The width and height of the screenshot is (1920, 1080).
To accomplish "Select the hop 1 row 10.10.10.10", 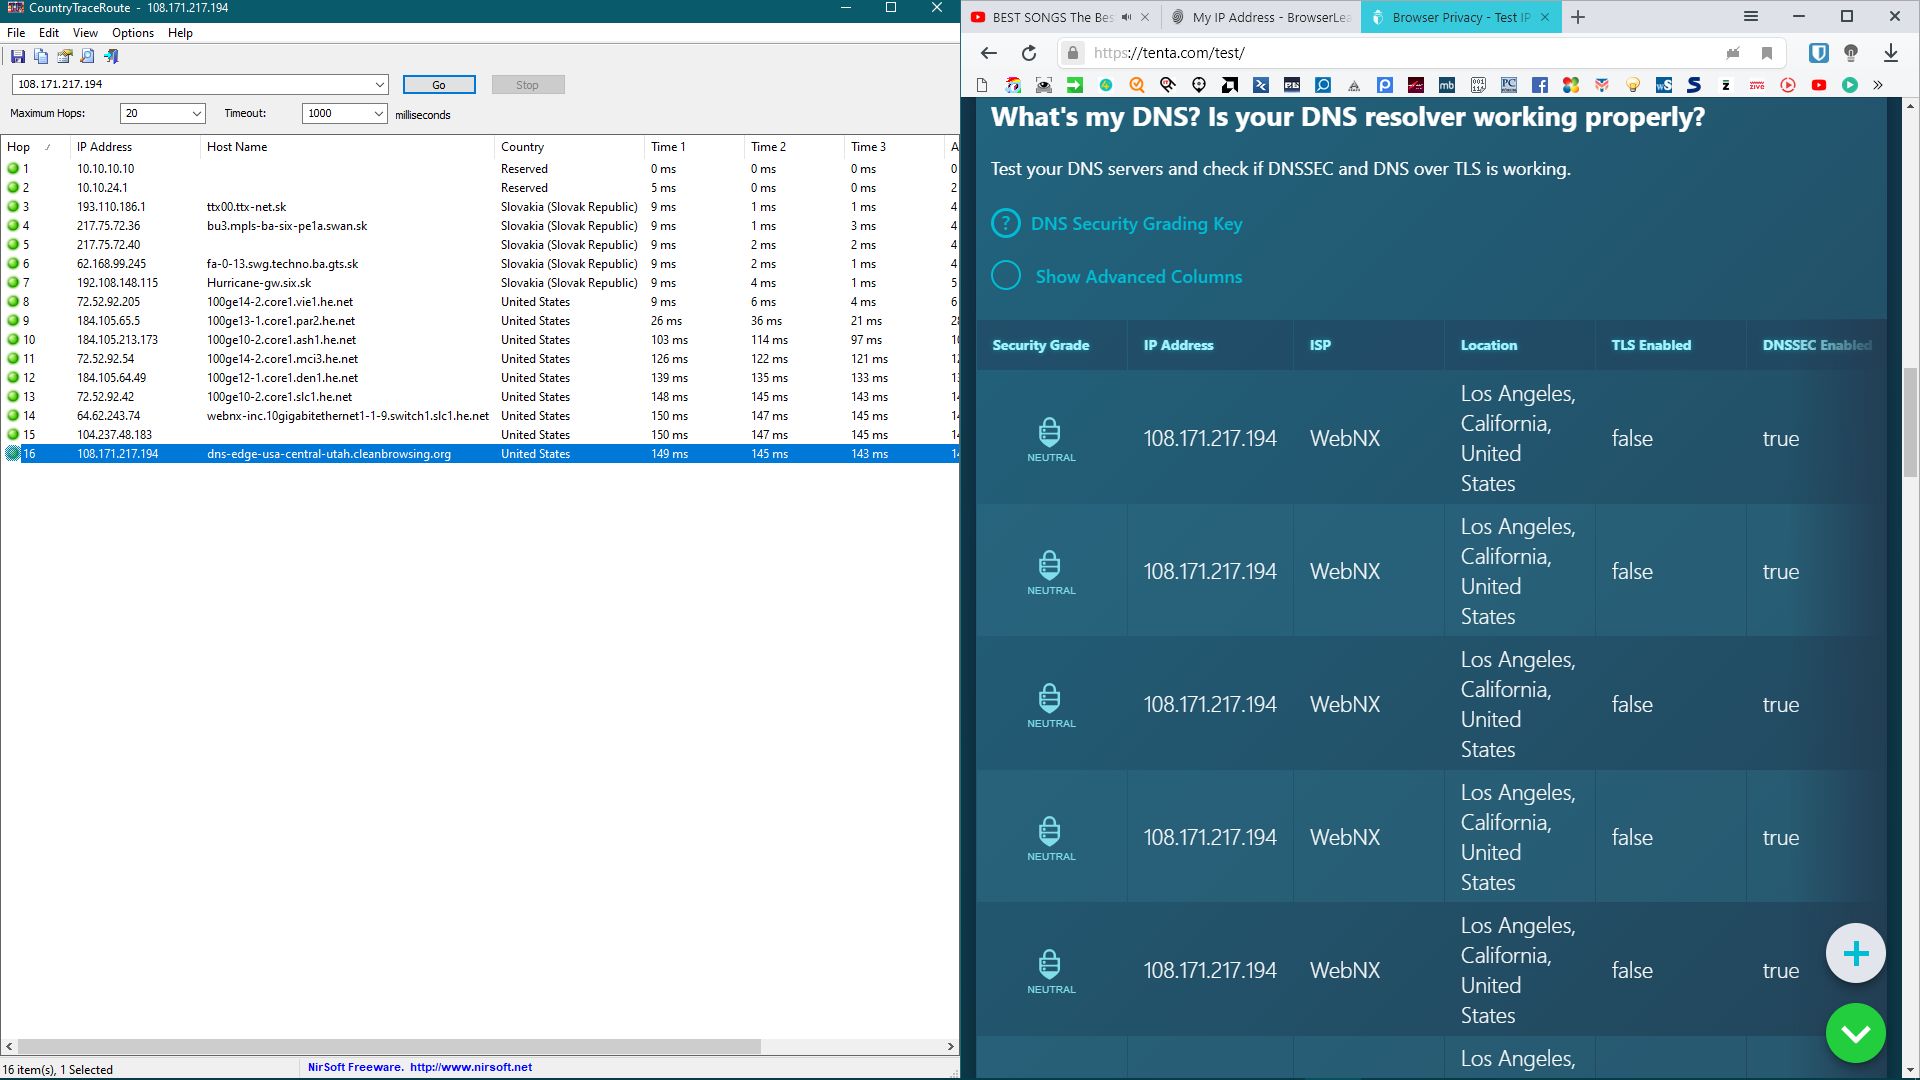I will [x=480, y=169].
